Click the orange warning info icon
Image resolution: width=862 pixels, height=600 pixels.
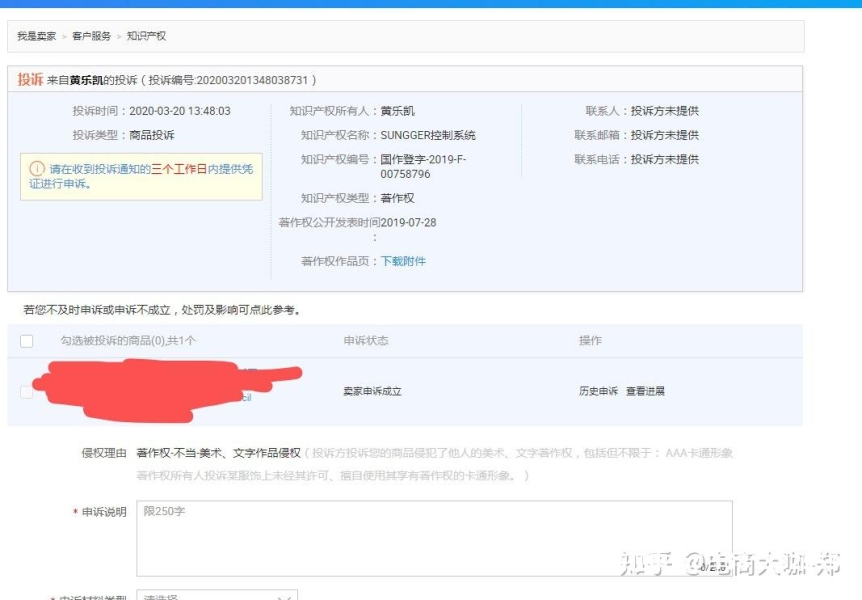point(37,169)
